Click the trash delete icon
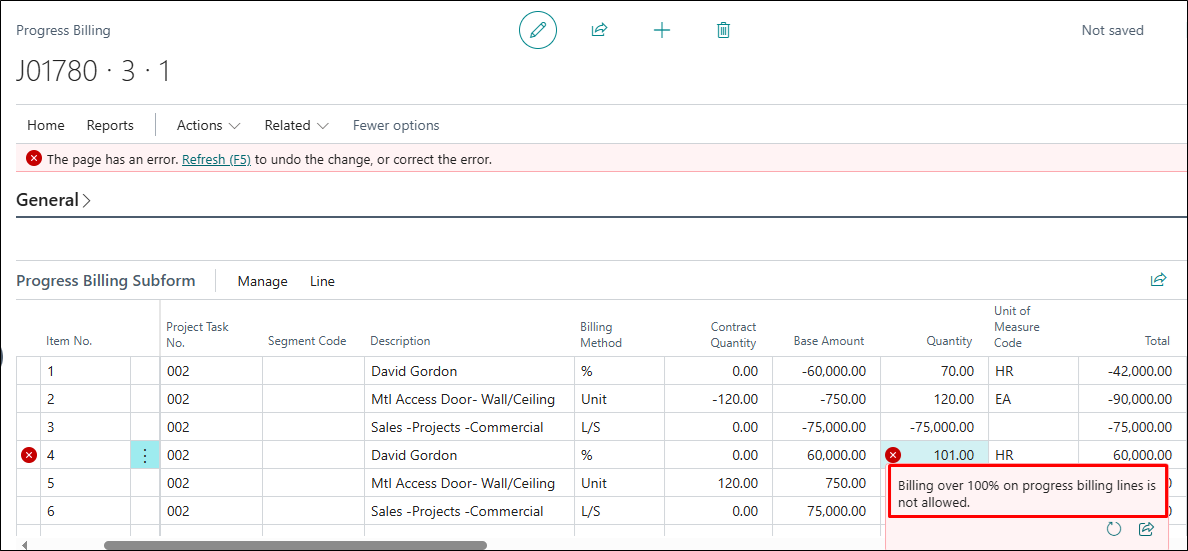The image size is (1188, 551). 723,30
